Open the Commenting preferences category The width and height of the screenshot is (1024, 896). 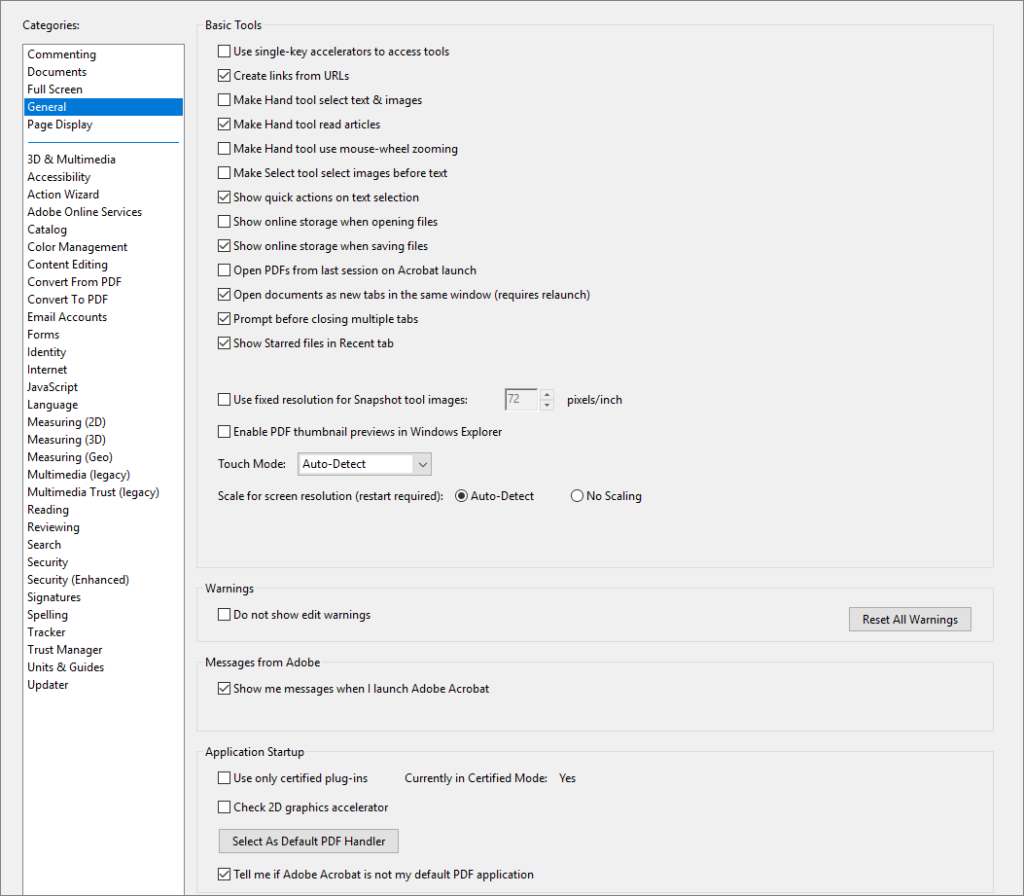(x=61, y=53)
